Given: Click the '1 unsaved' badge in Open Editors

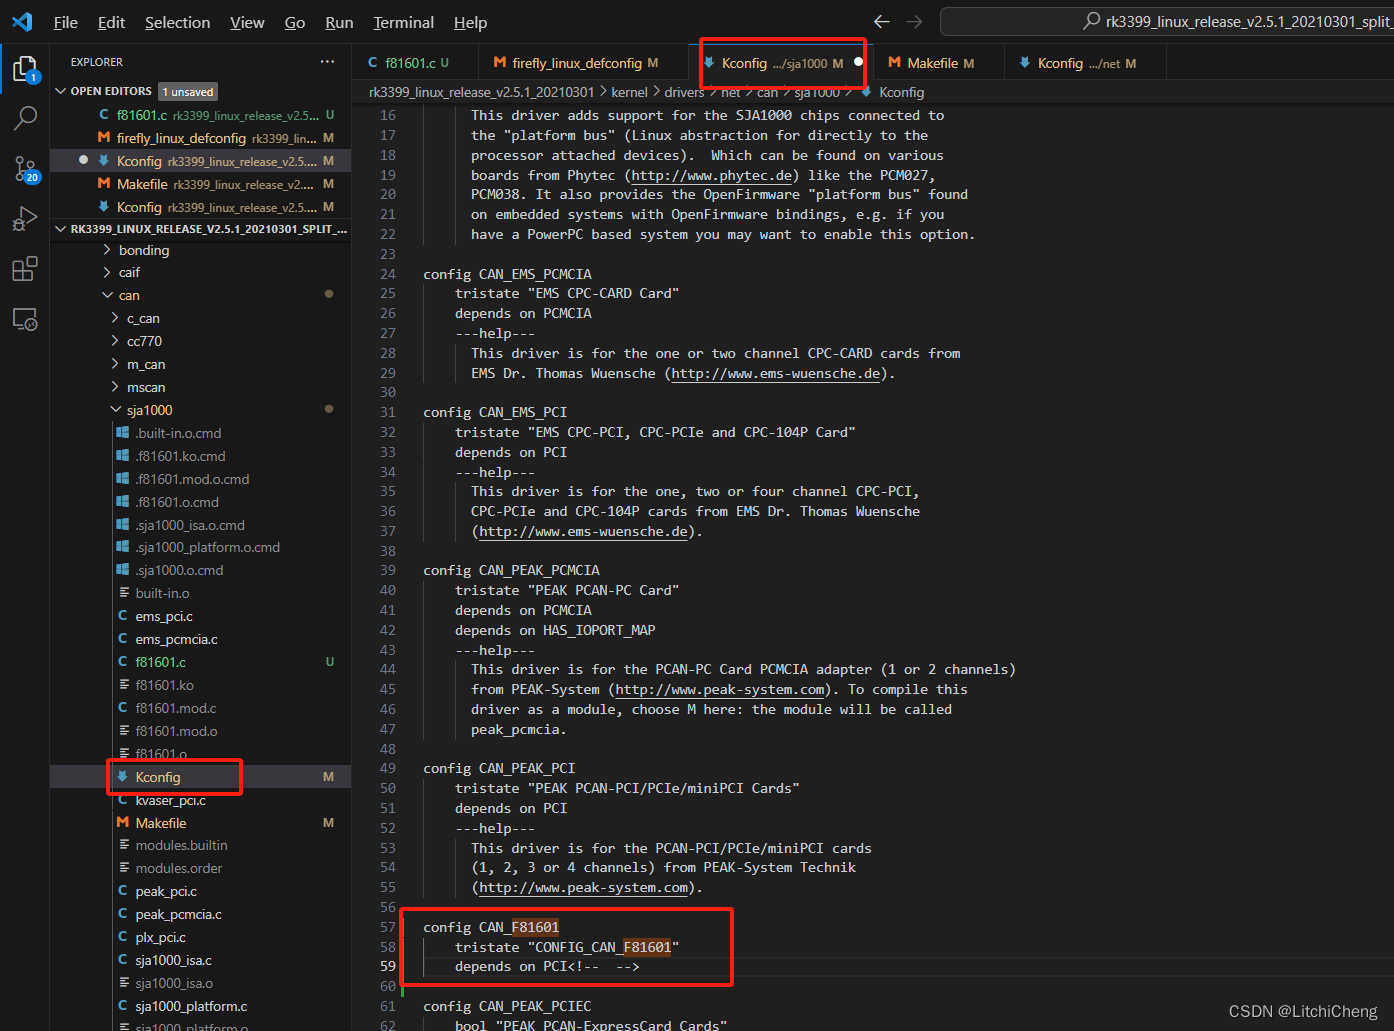Looking at the screenshot, I should 189,91.
